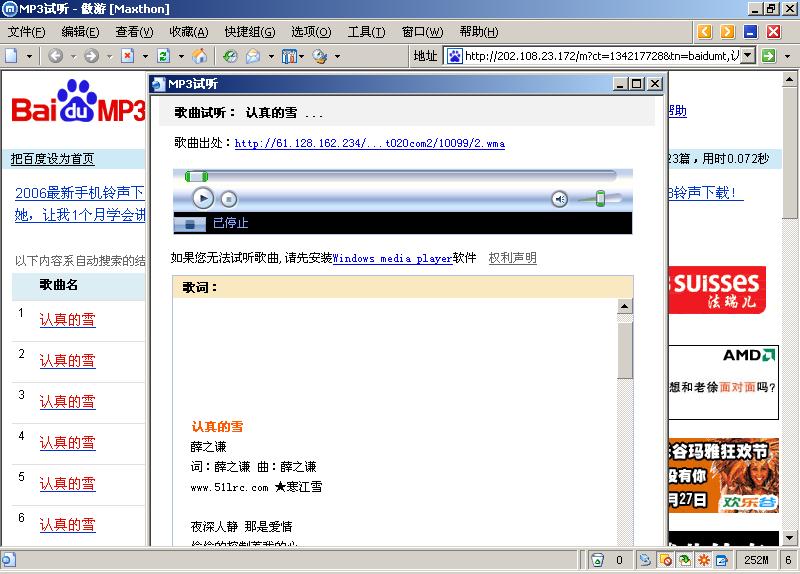
Task: Expand dropdown beside the Refresh icon
Action: (x=181, y=56)
